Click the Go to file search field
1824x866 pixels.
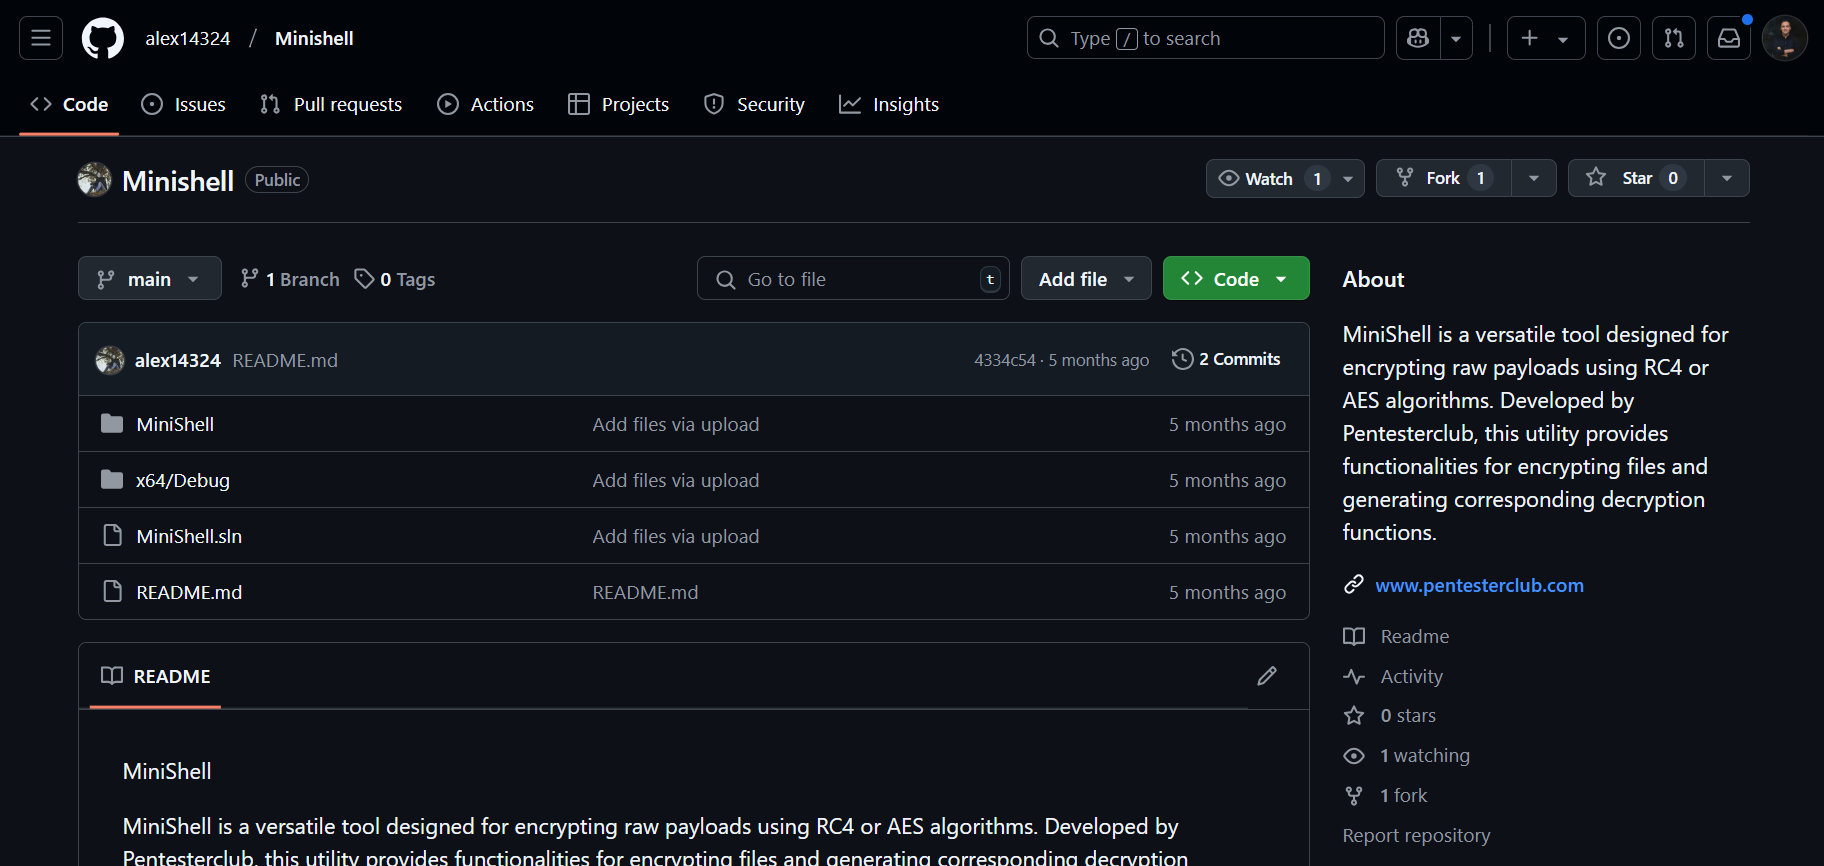pyautogui.click(x=853, y=279)
